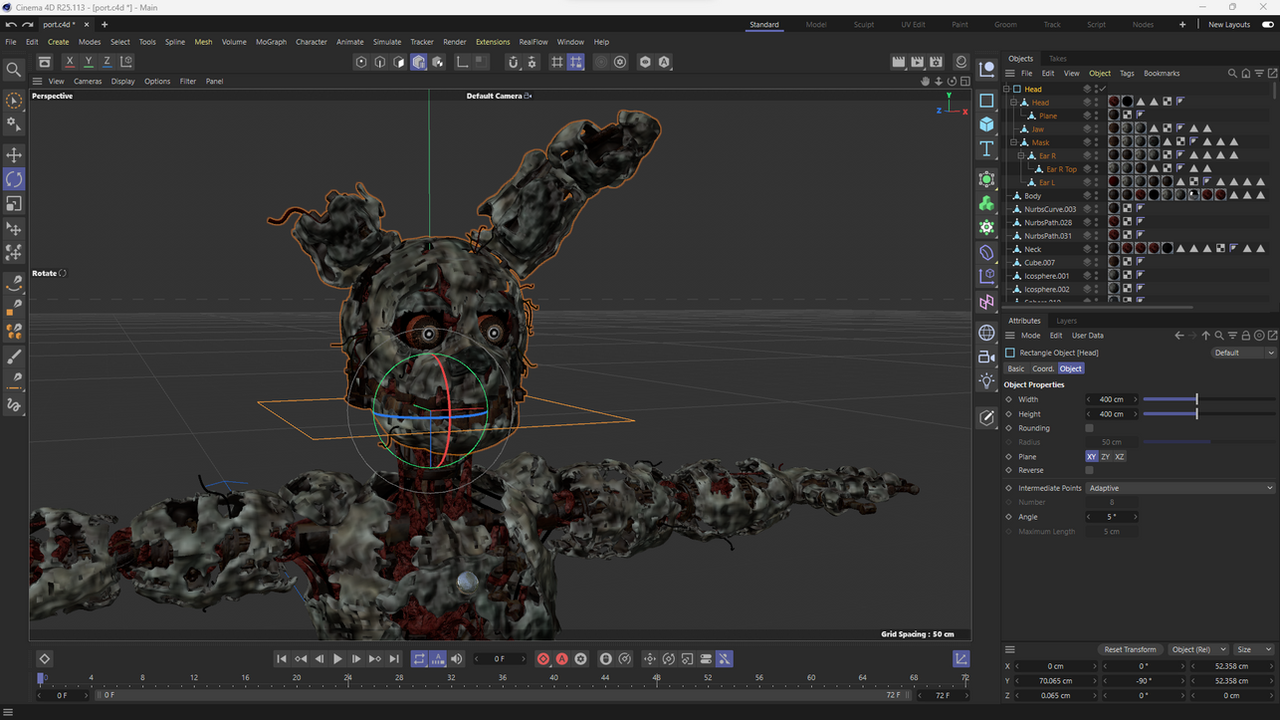Go back in Attributes history arrow
1280x720 pixels.
click(x=1180, y=336)
